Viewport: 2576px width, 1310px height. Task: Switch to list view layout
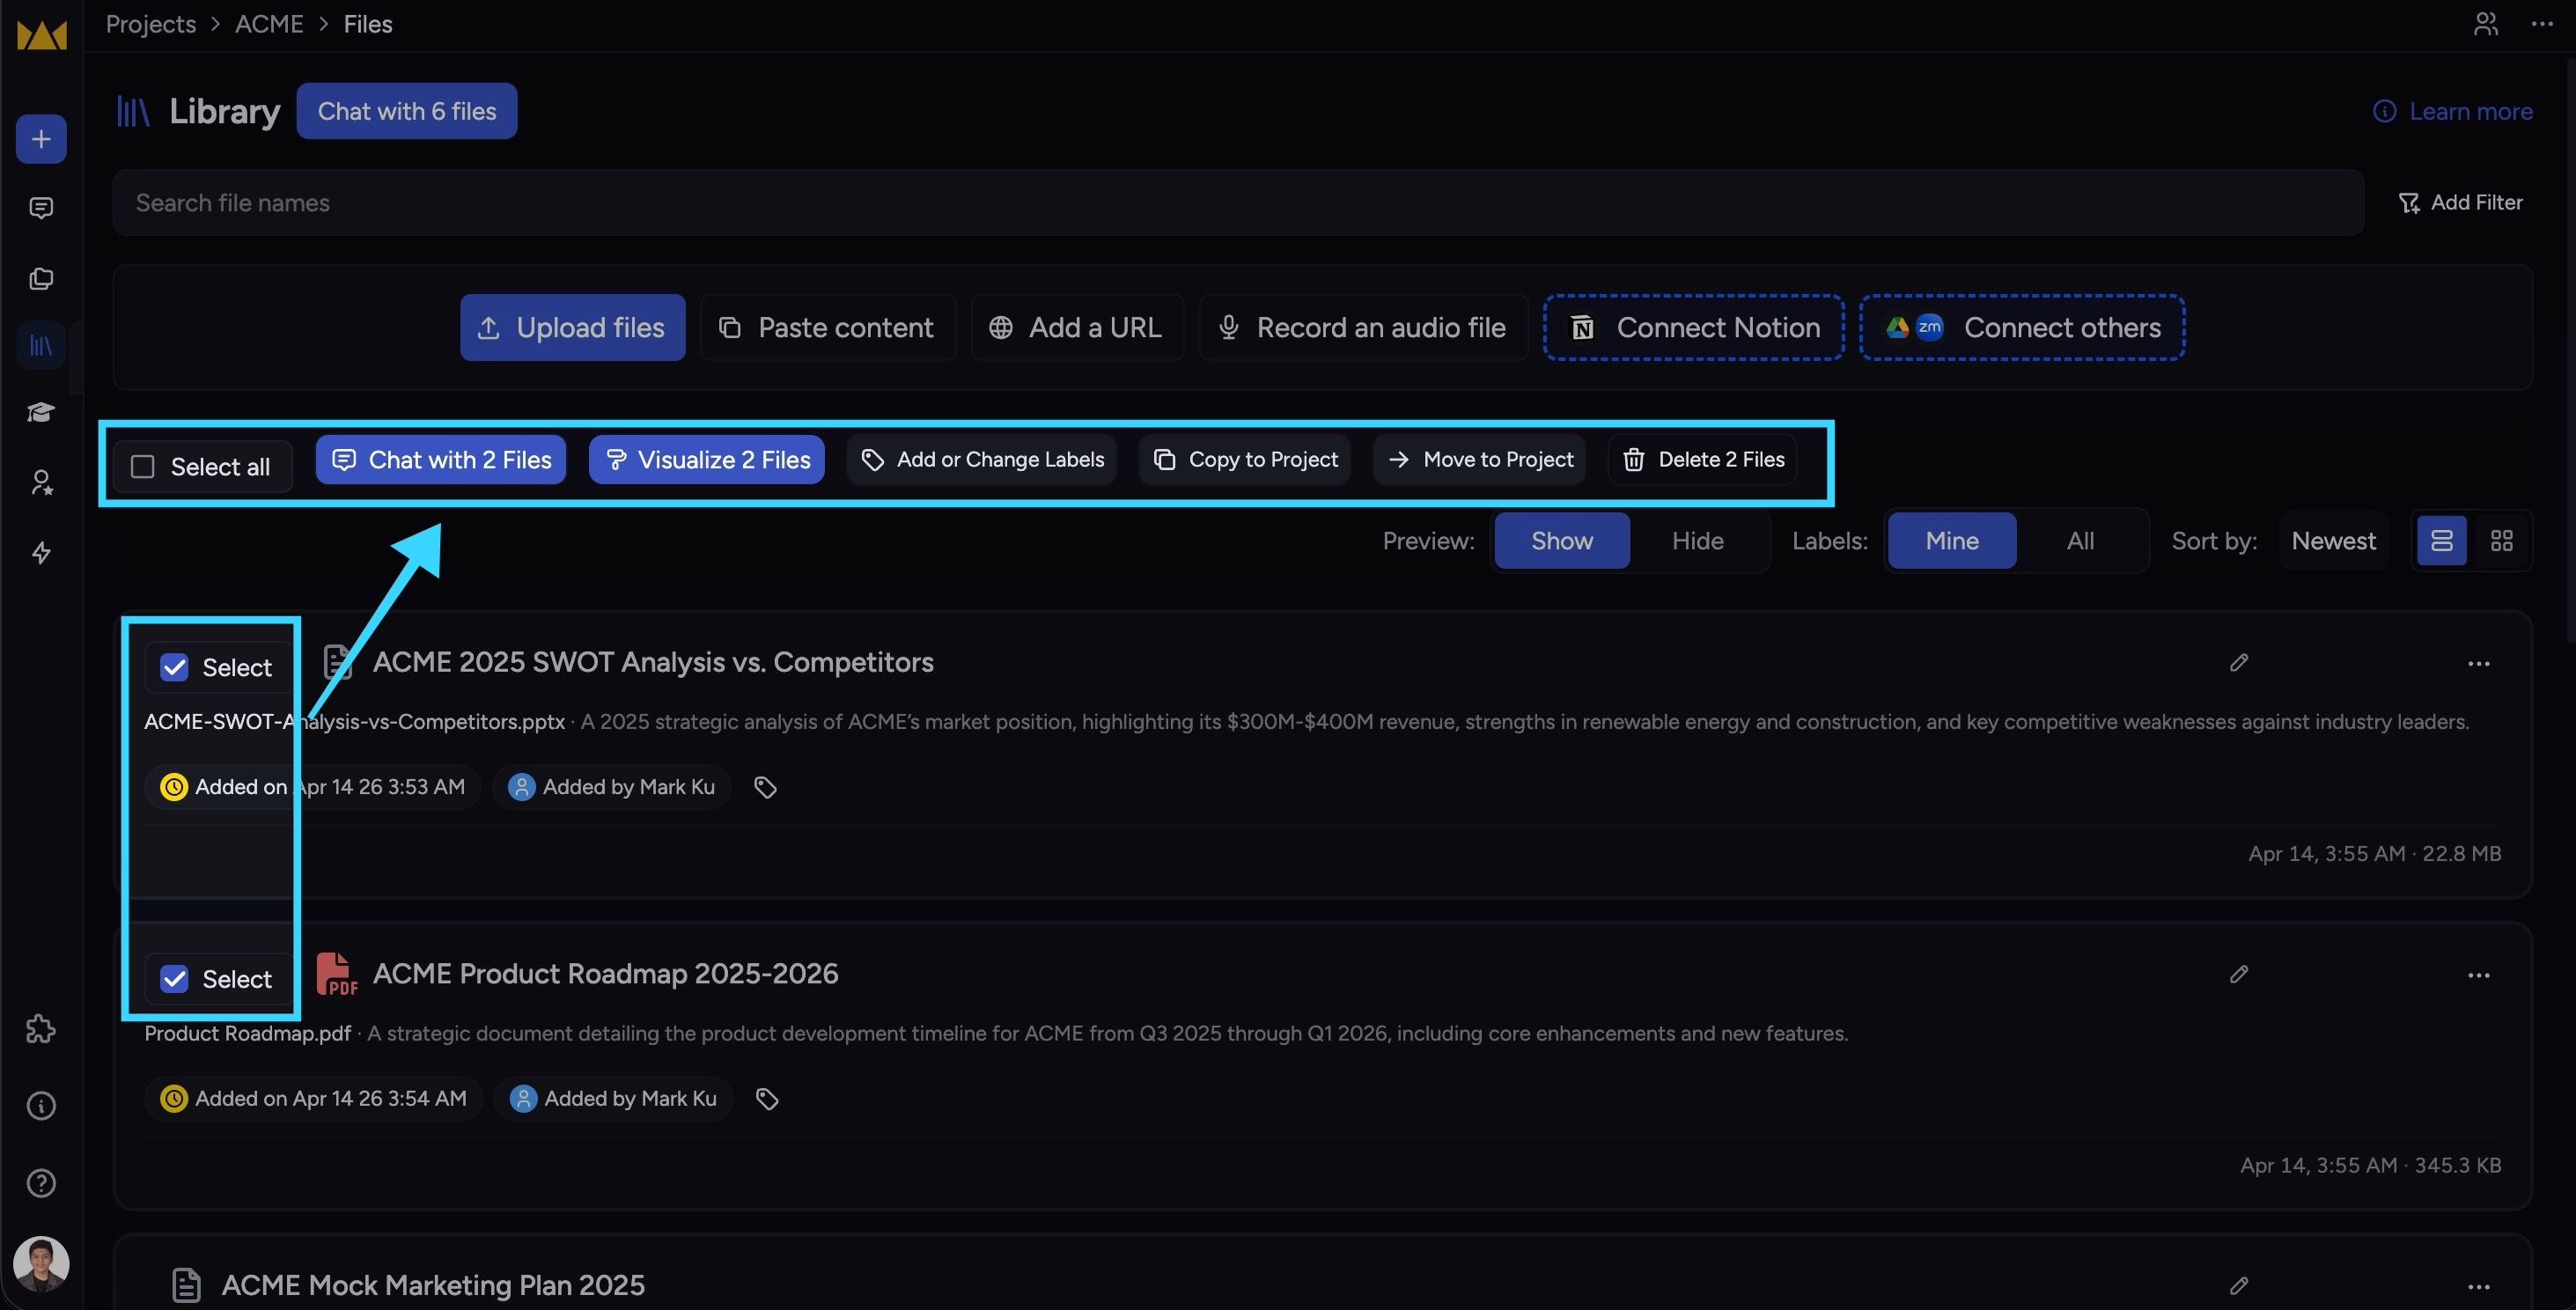point(2441,541)
